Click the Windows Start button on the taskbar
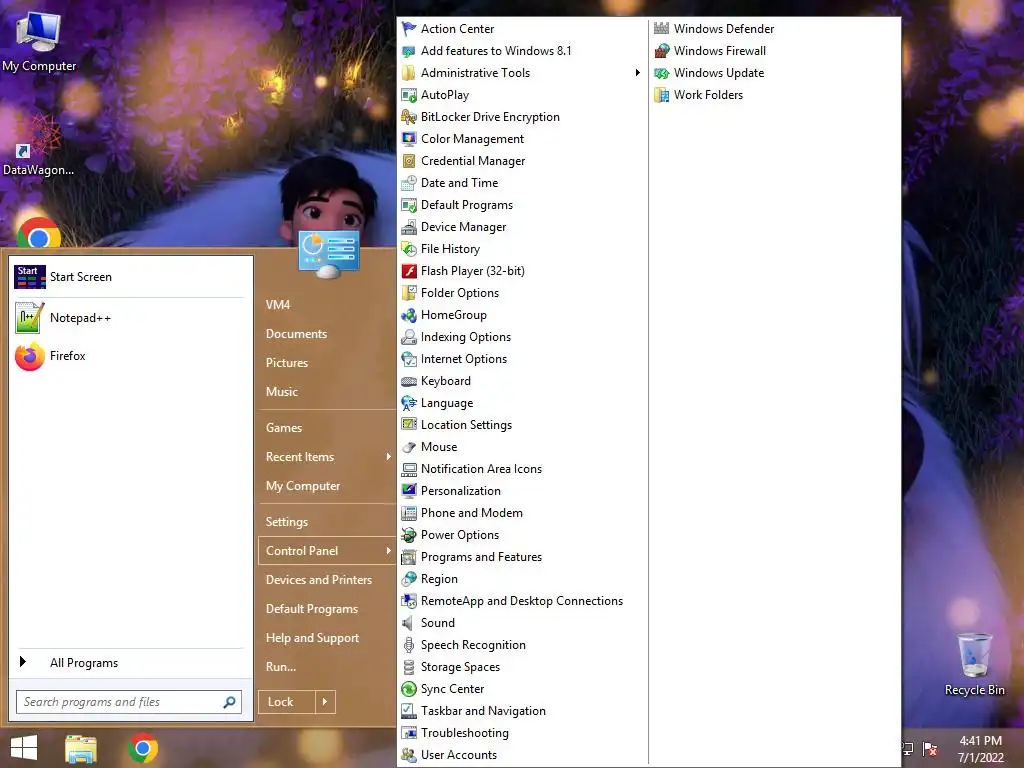Viewport: 1024px width, 768px height. click(24, 748)
